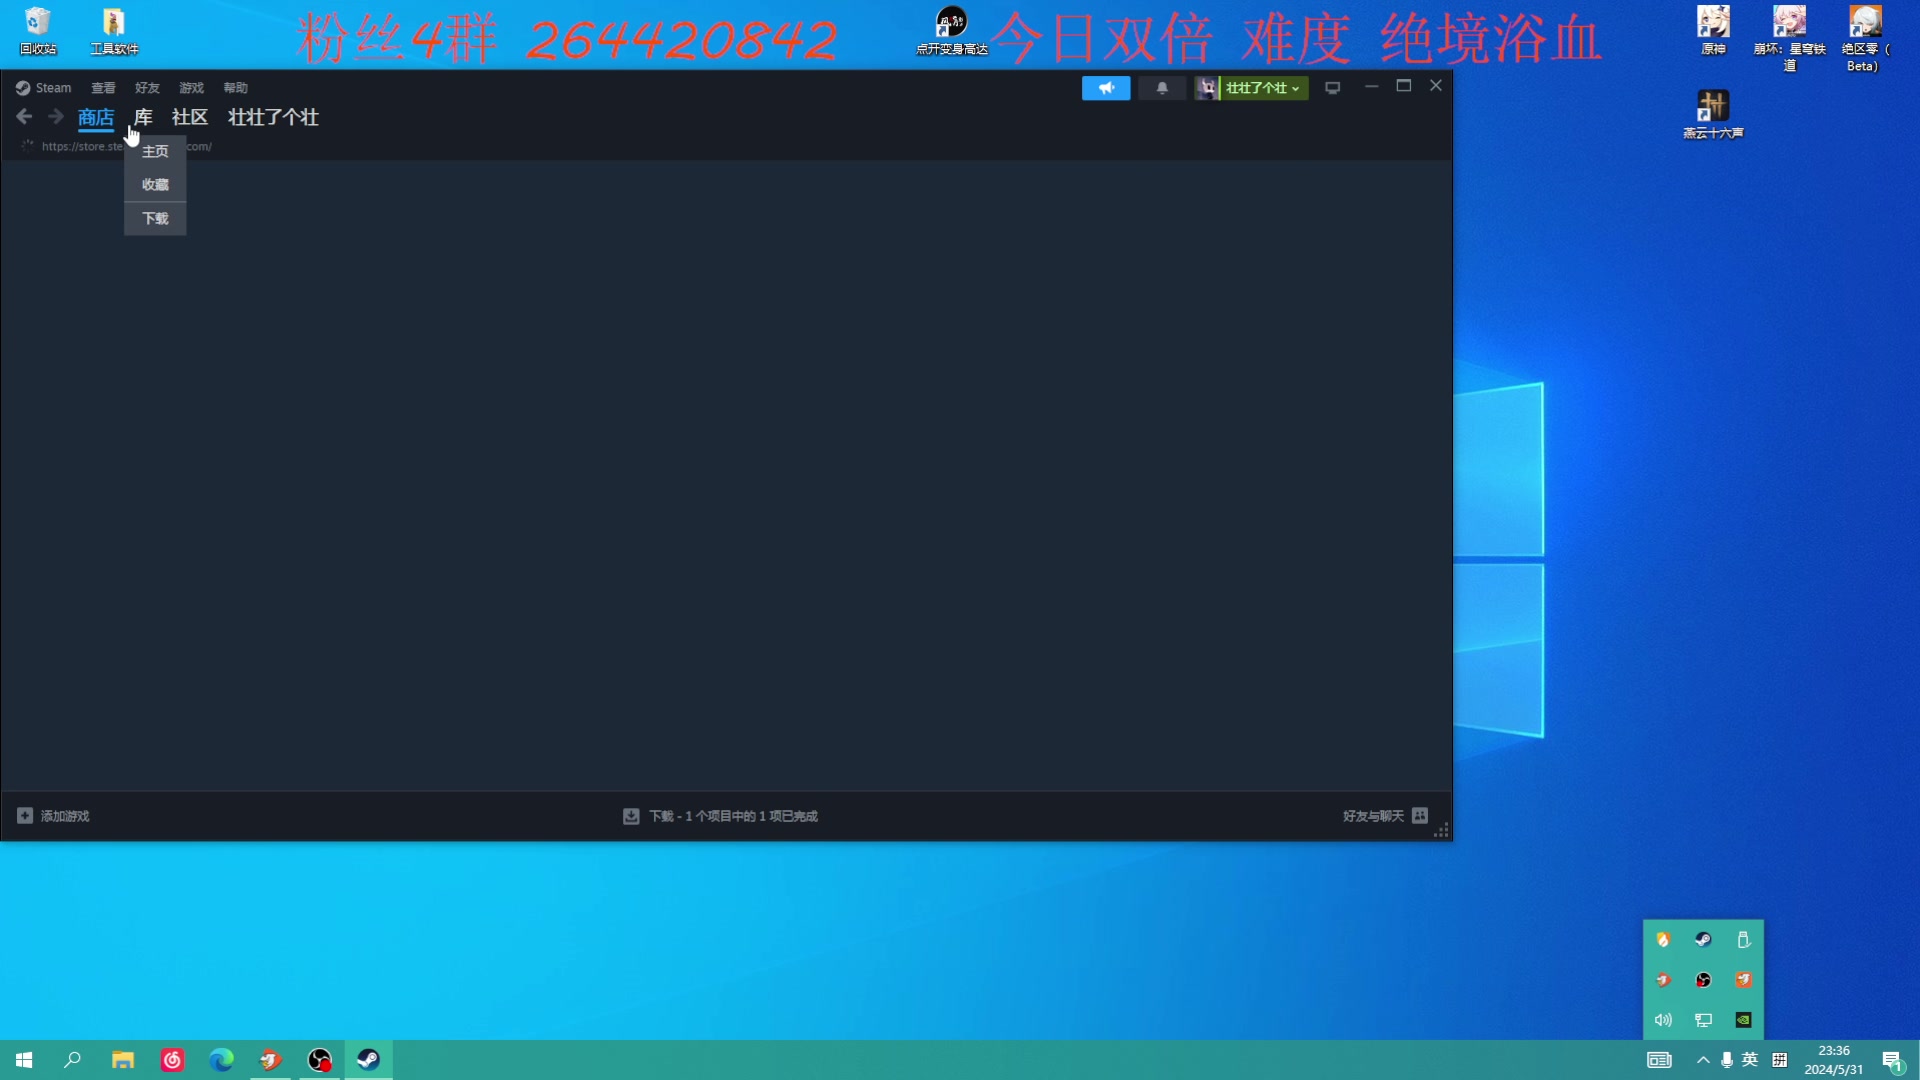Open the notifications bell
Viewport: 1920px width, 1080px height.
(x=1162, y=88)
